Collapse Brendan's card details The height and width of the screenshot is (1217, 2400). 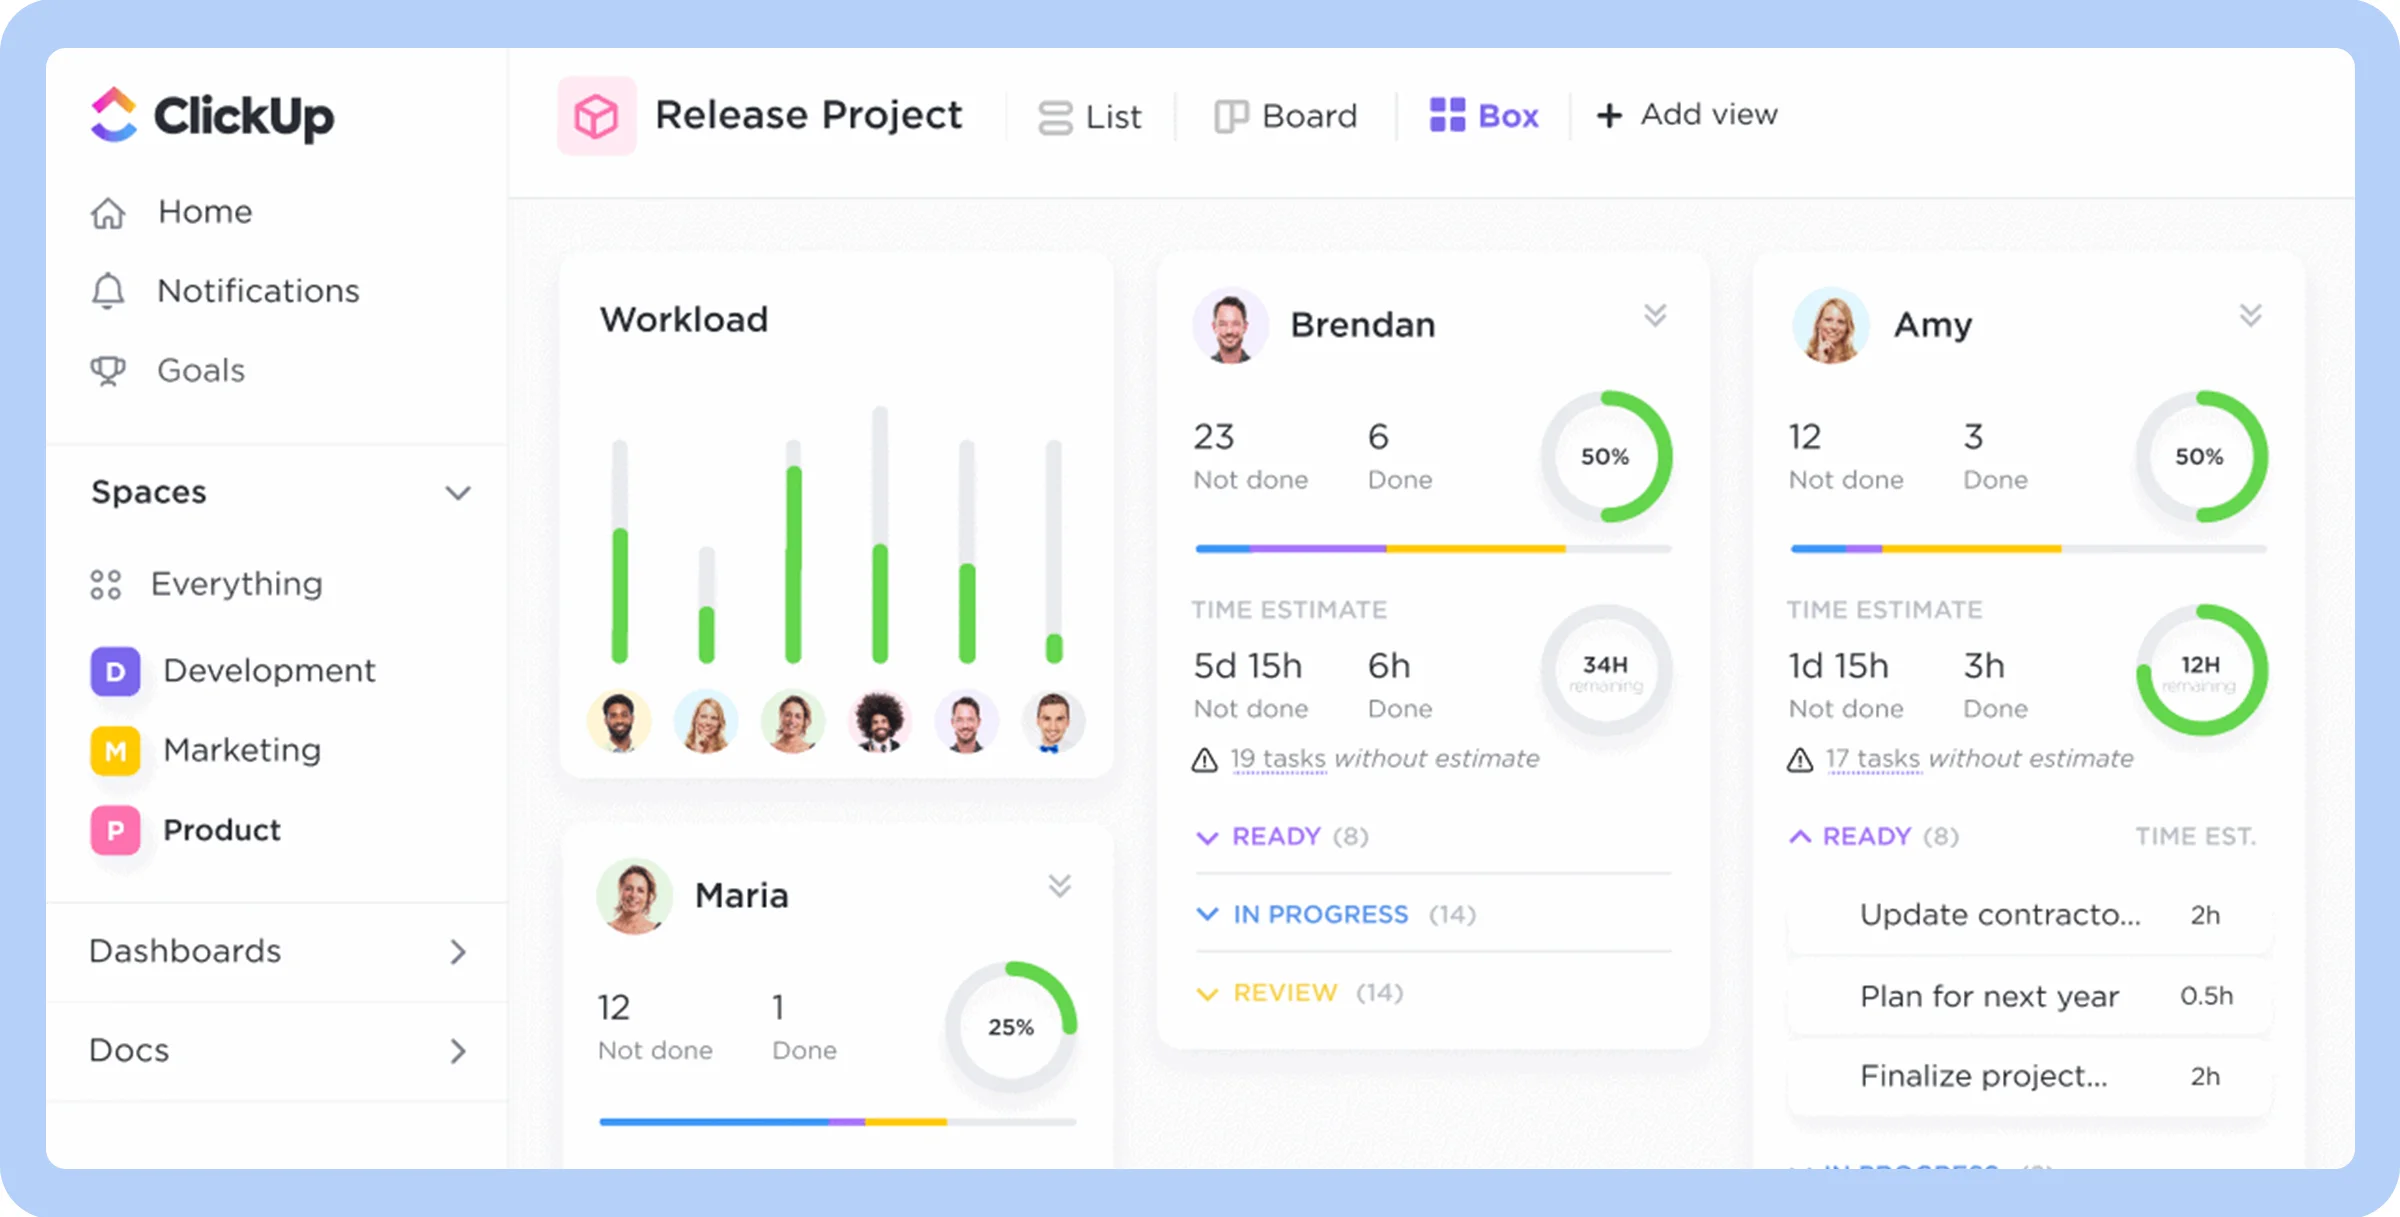click(x=1655, y=315)
